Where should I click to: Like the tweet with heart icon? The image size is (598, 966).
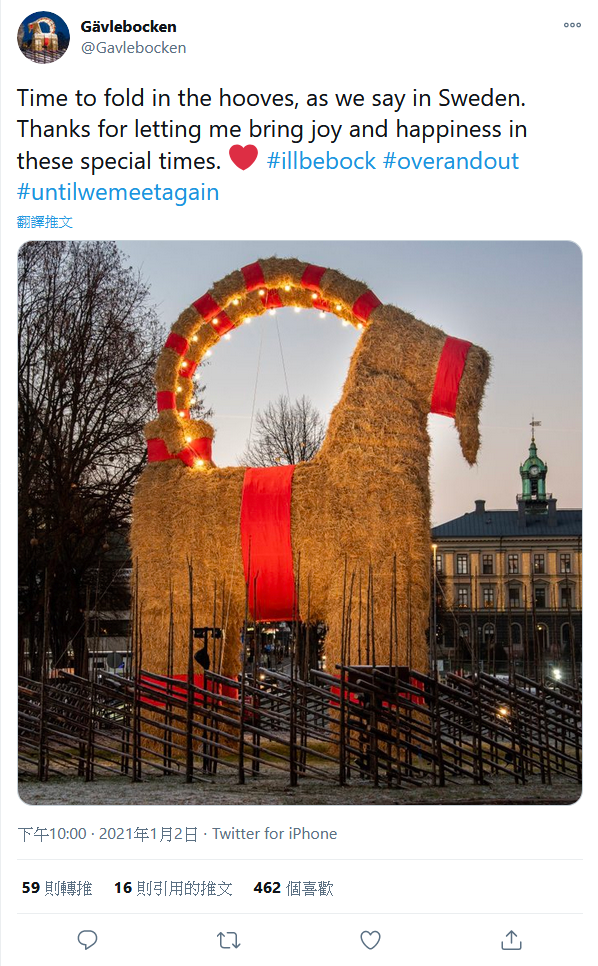370,940
